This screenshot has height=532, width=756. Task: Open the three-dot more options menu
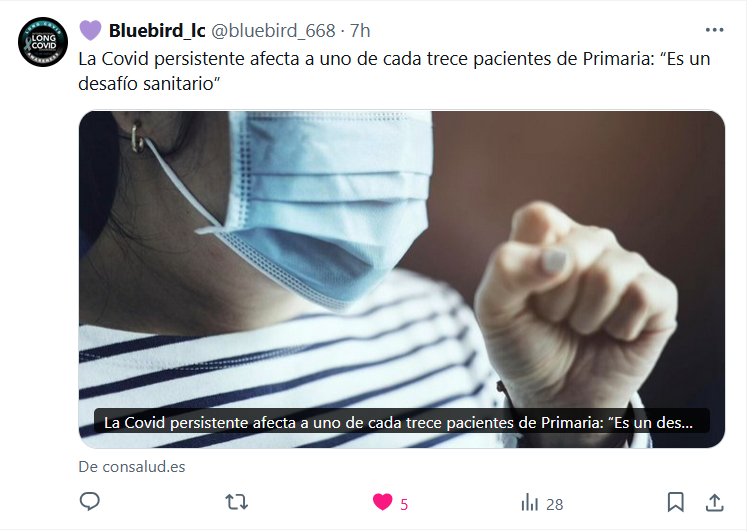[714, 30]
